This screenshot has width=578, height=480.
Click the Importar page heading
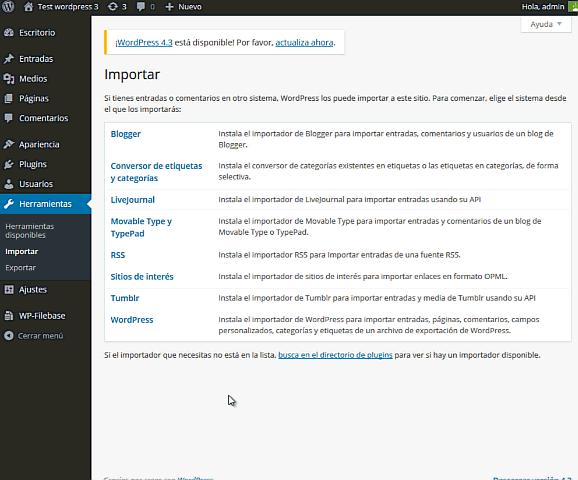(132, 74)
